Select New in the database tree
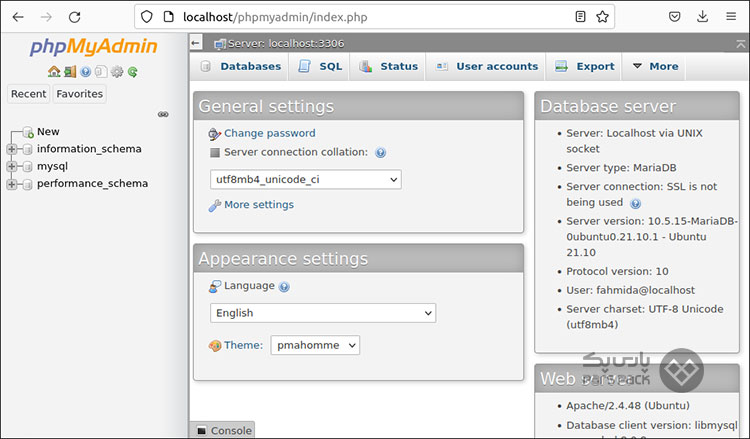This screenshot has height=439, width=750. coord(48,132)
